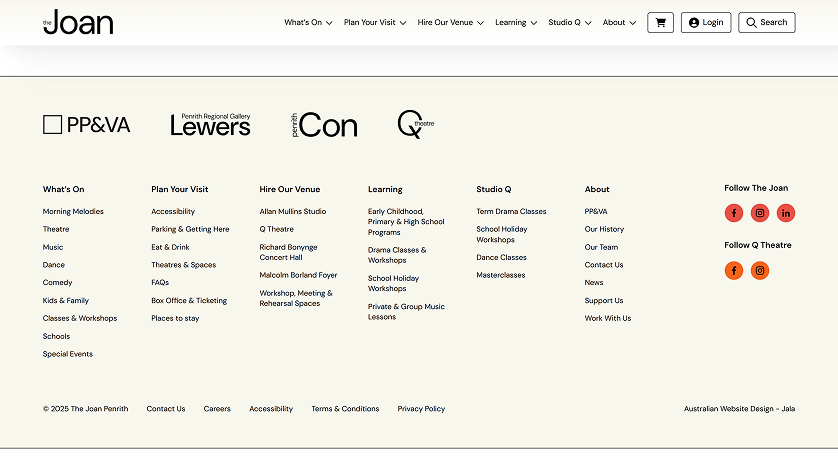Open Q Theatre Instagram icon
Image resolution: width=838 pixels, height=471 pixels.
pyautogui.click(x=759, y=271)
